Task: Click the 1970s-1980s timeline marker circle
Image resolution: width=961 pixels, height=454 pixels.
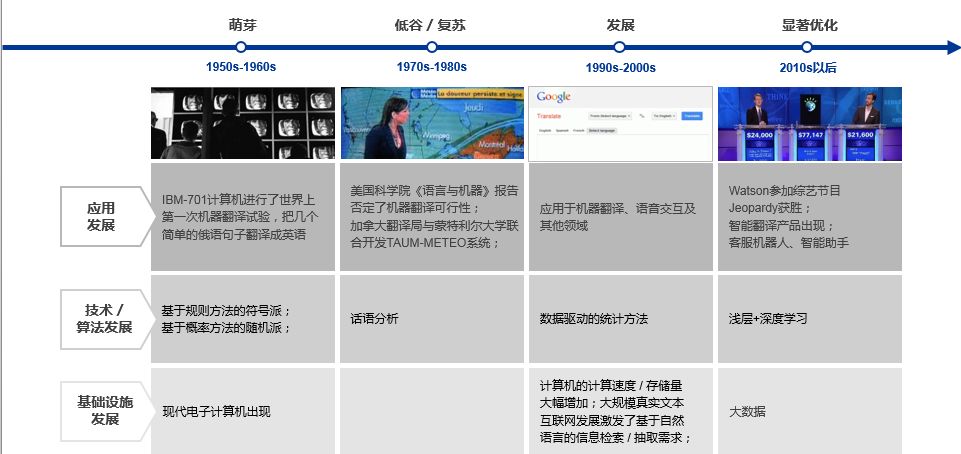Action: click(431, 47)
